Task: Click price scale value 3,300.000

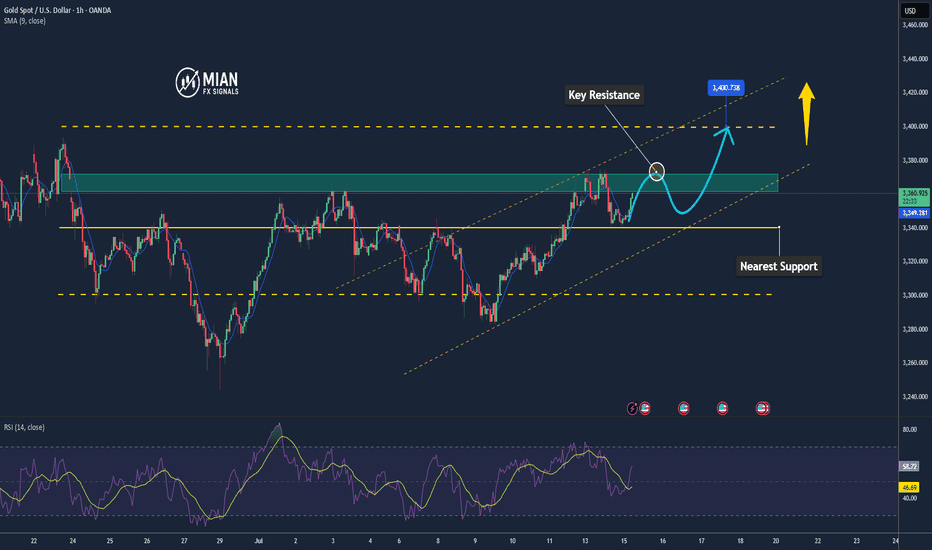Action: [x=915, y=296]
